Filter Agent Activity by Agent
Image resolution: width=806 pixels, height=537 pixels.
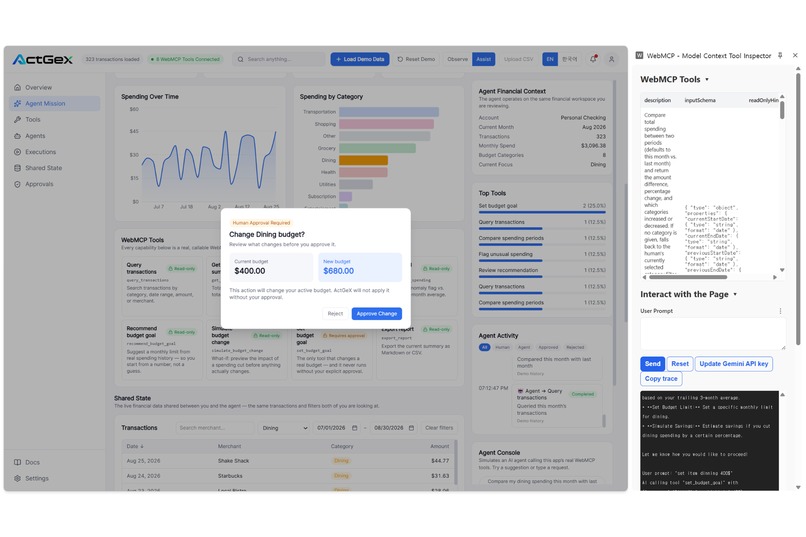[524, 347]
